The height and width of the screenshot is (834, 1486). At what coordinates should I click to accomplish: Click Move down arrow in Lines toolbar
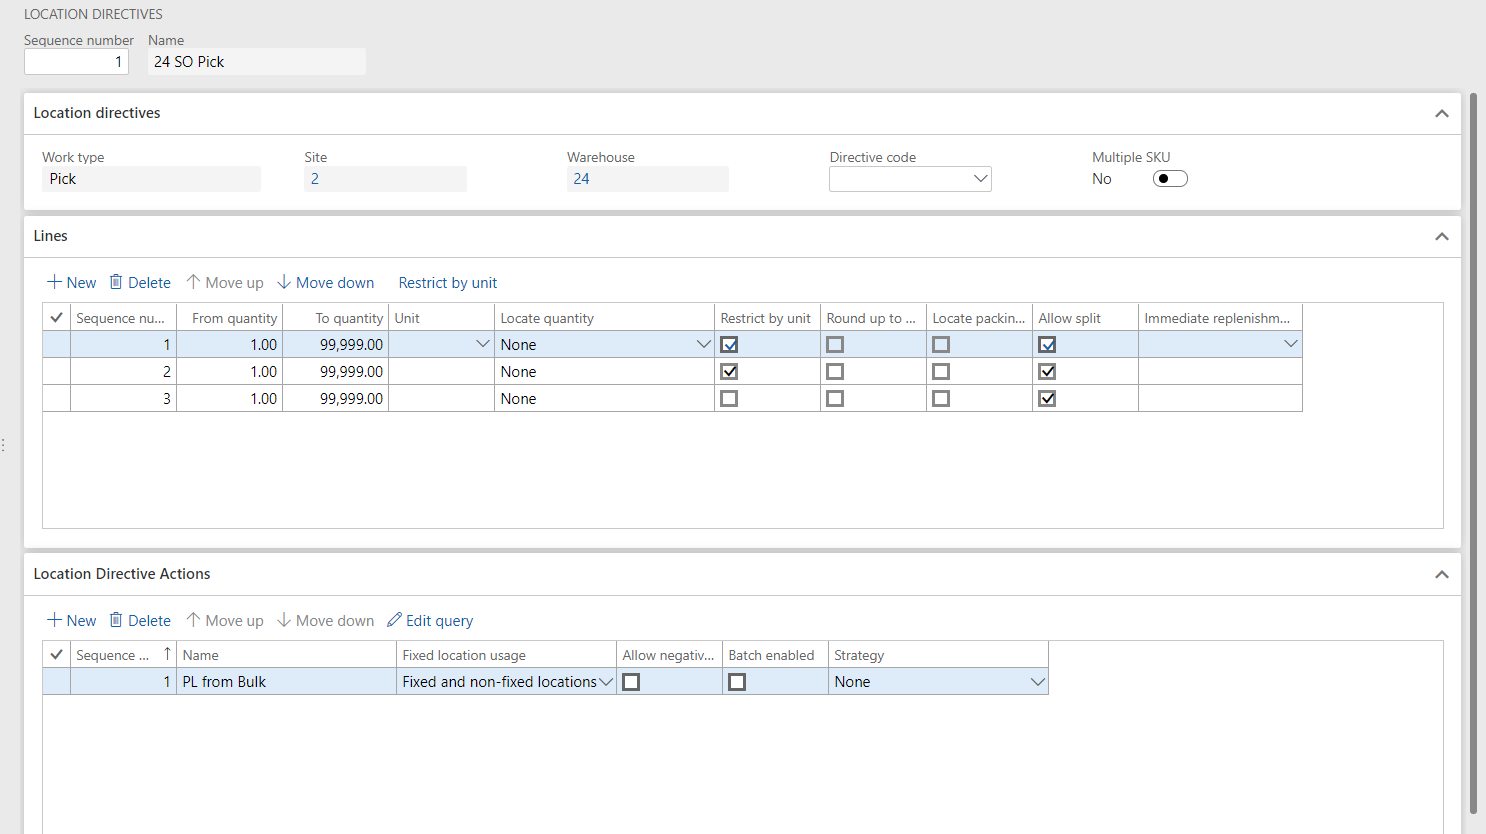pyautogui.click(x=284, y=283)
